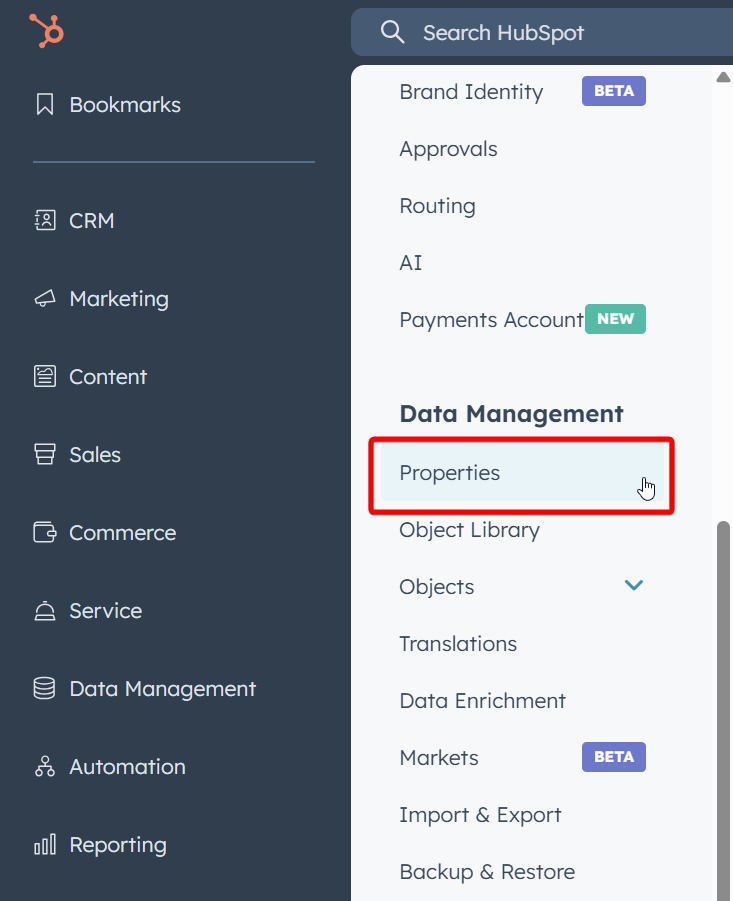Click the Marketing megaphone icon
The height and width of the screenshot is (901, 733).
tap(45, 298)
